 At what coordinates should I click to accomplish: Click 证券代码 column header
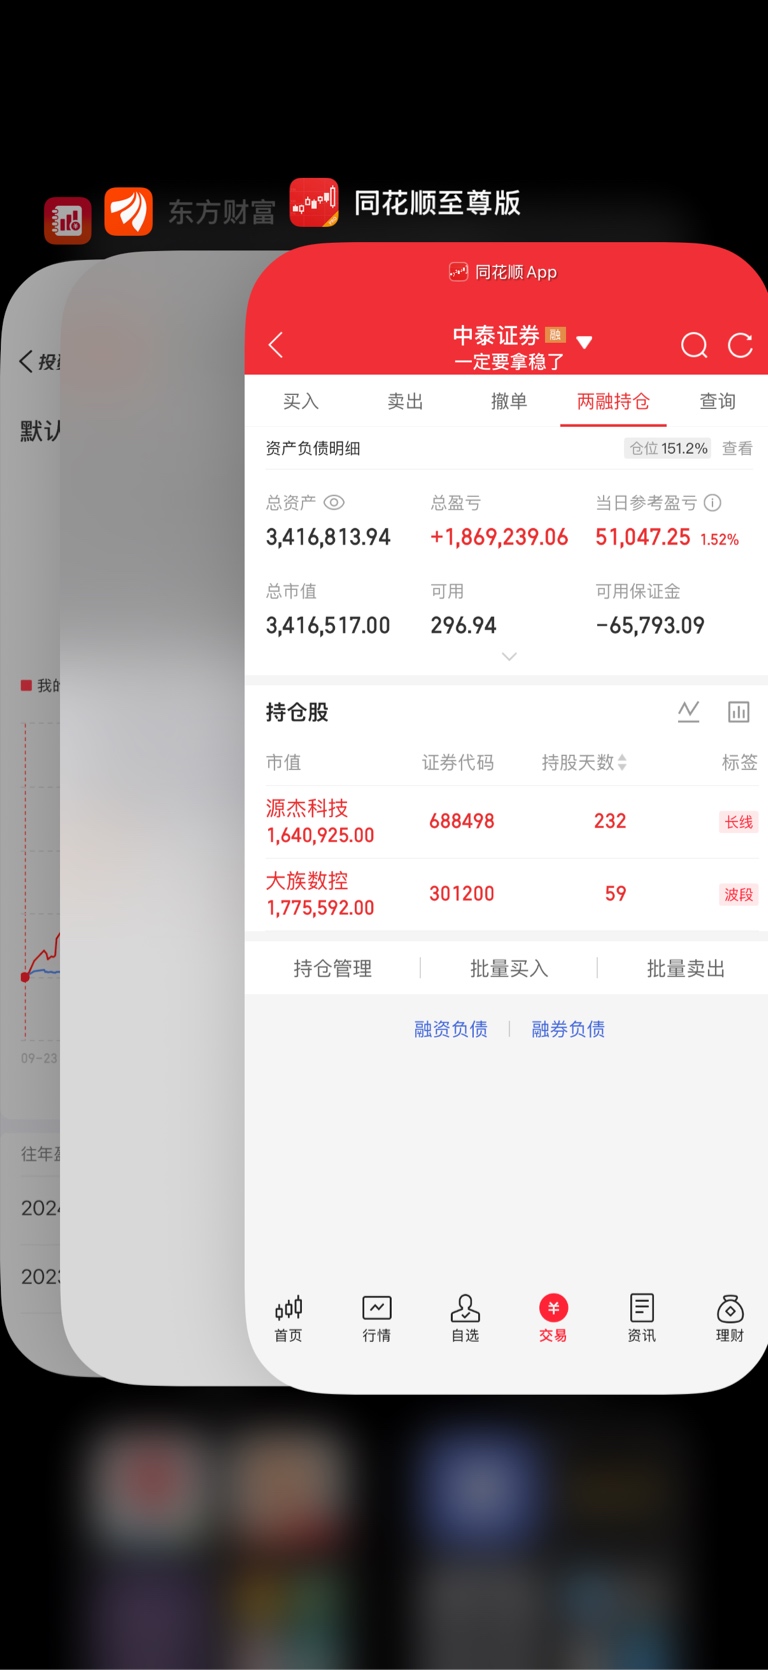tap(458, 762)
